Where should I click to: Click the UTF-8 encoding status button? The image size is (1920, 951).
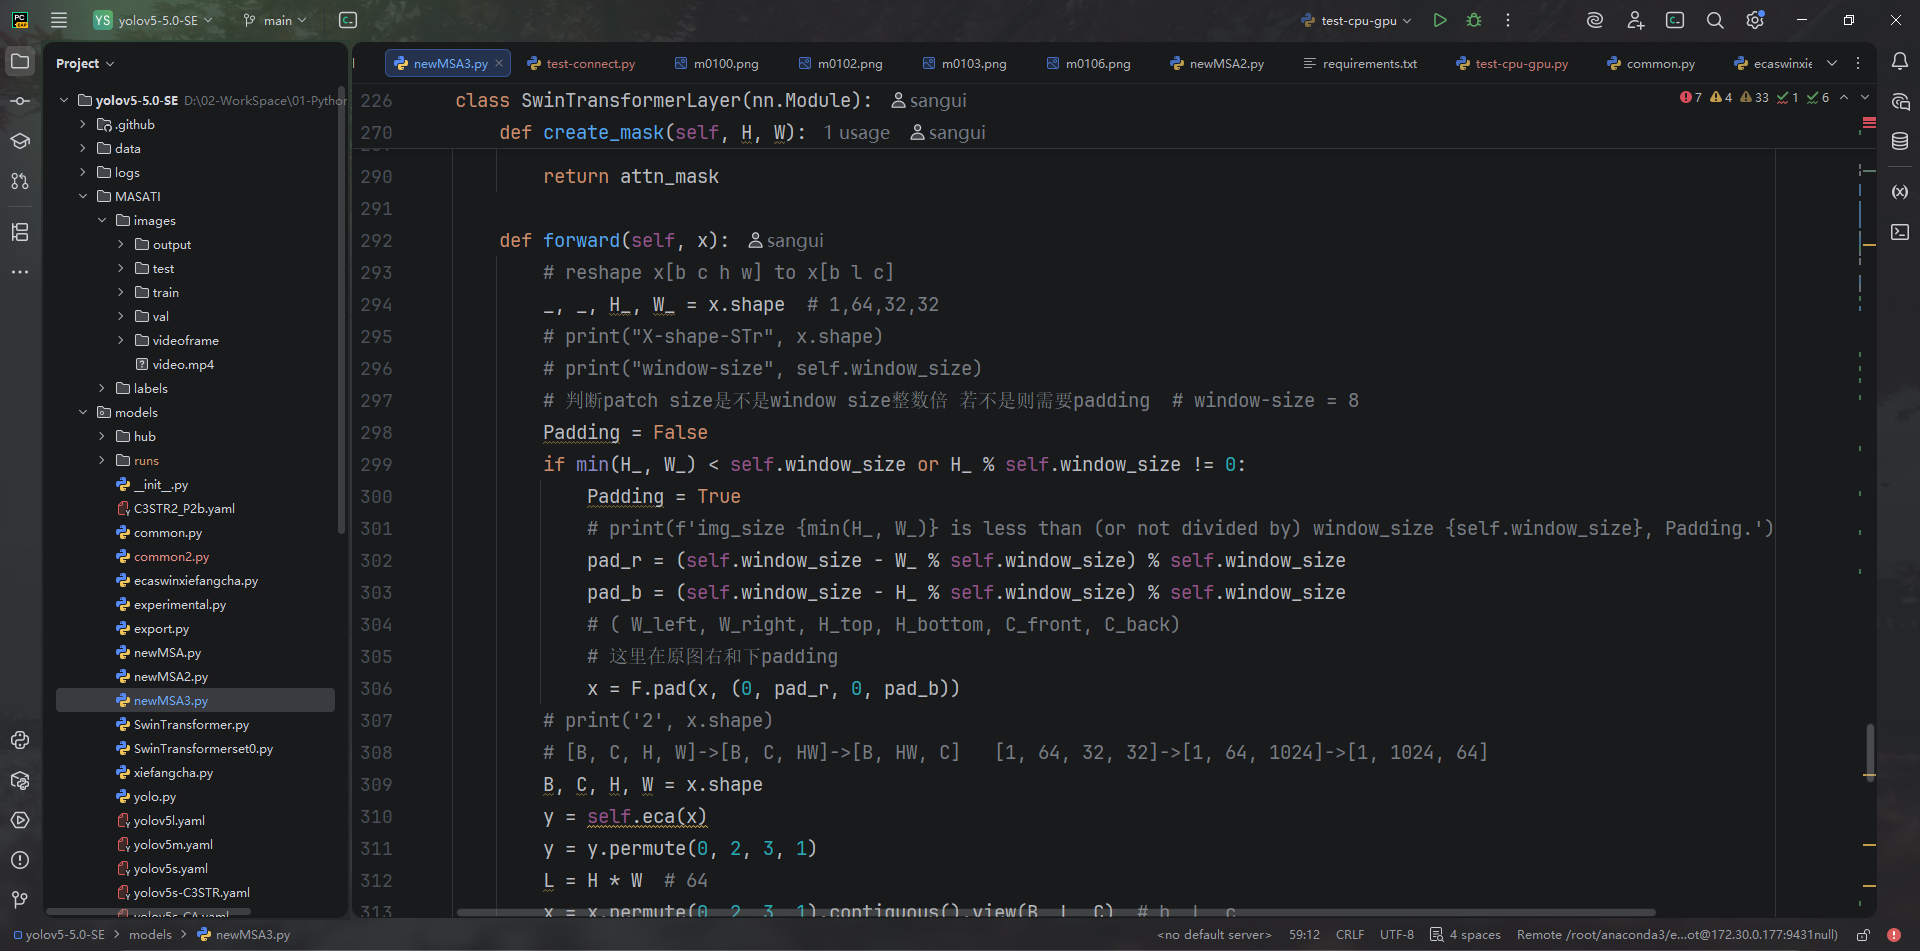click(x=1396, y=935)
